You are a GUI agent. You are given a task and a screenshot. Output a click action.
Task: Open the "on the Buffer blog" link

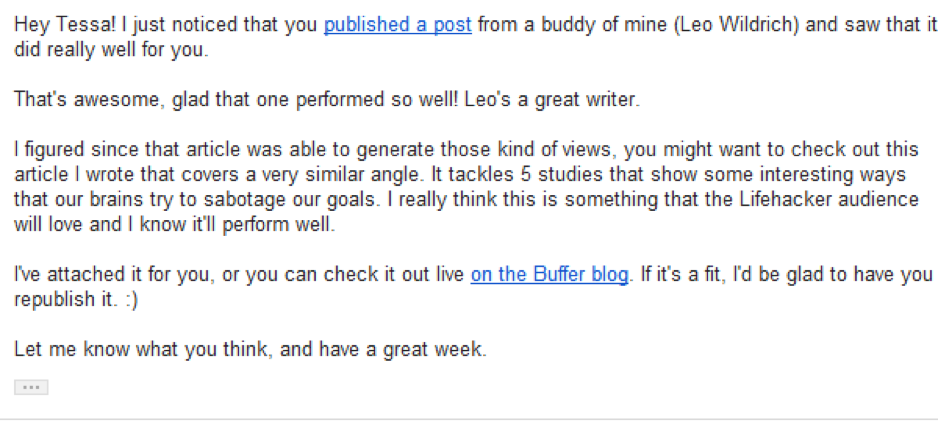[549, 275]
